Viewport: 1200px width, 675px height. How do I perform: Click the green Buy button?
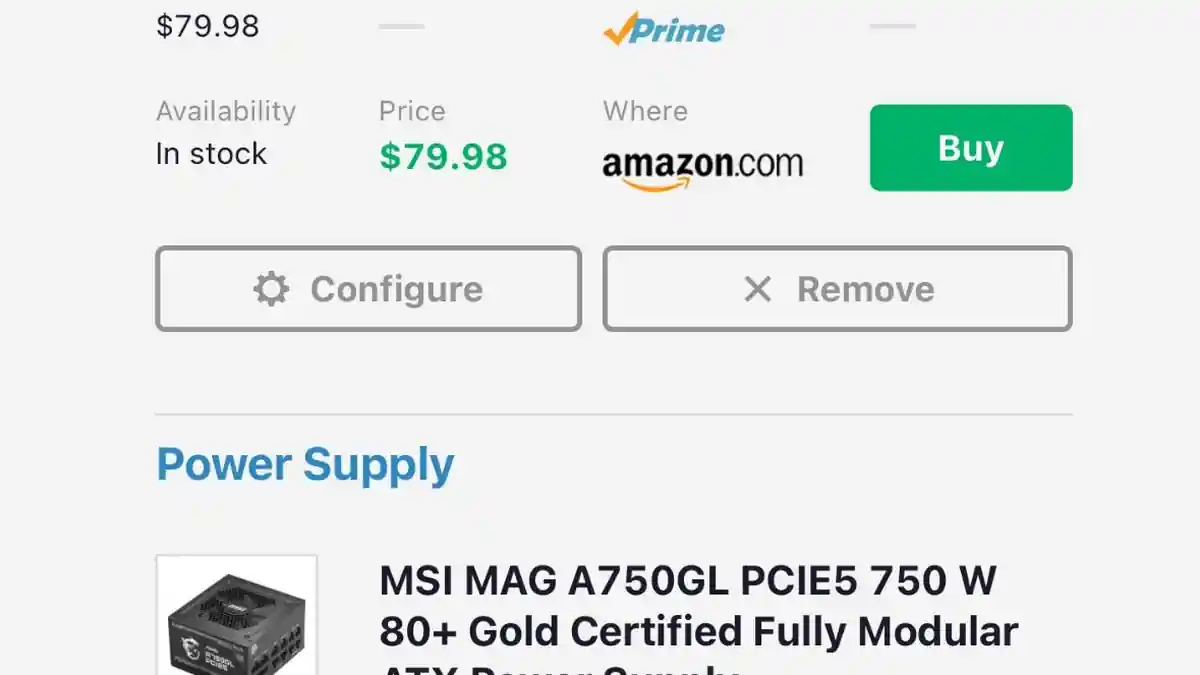tap(971, 148)
